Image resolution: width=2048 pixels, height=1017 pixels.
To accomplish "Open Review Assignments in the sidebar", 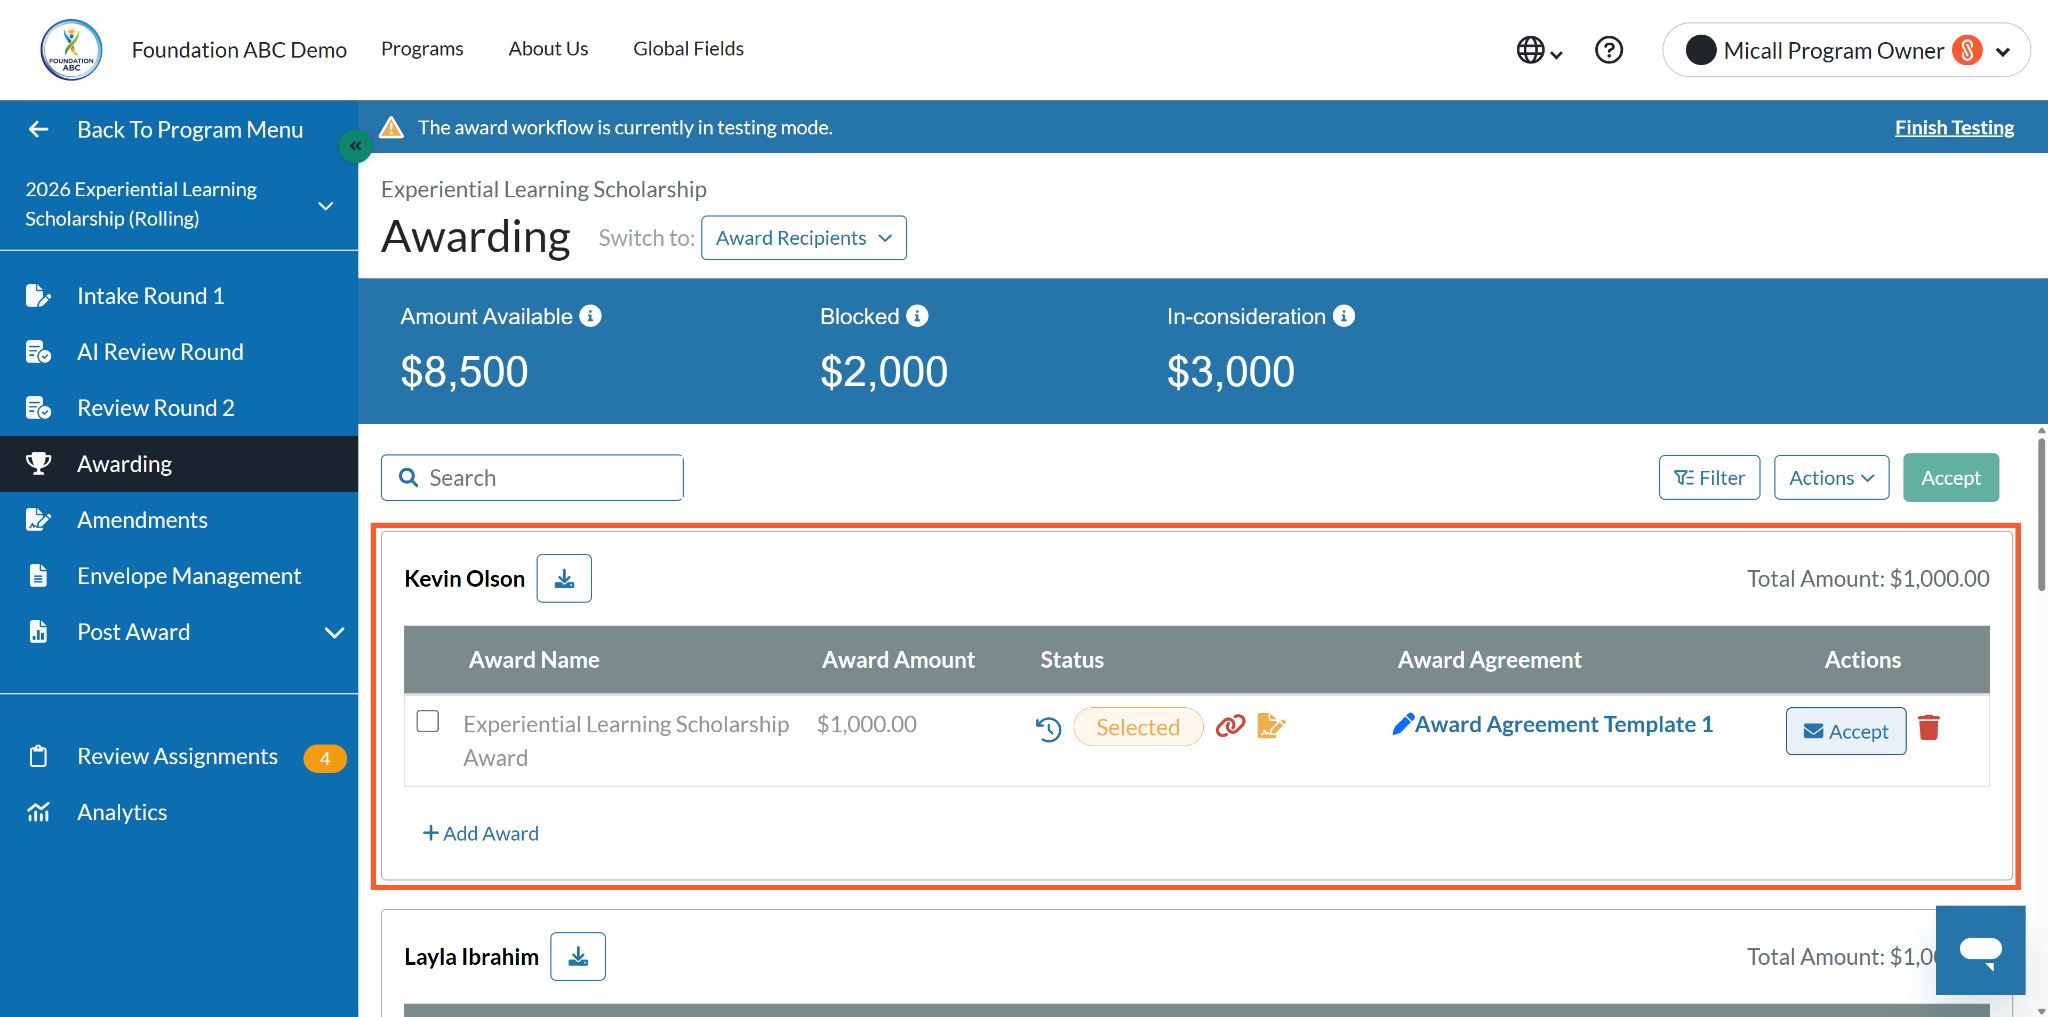I will click(x=179, y=756).
